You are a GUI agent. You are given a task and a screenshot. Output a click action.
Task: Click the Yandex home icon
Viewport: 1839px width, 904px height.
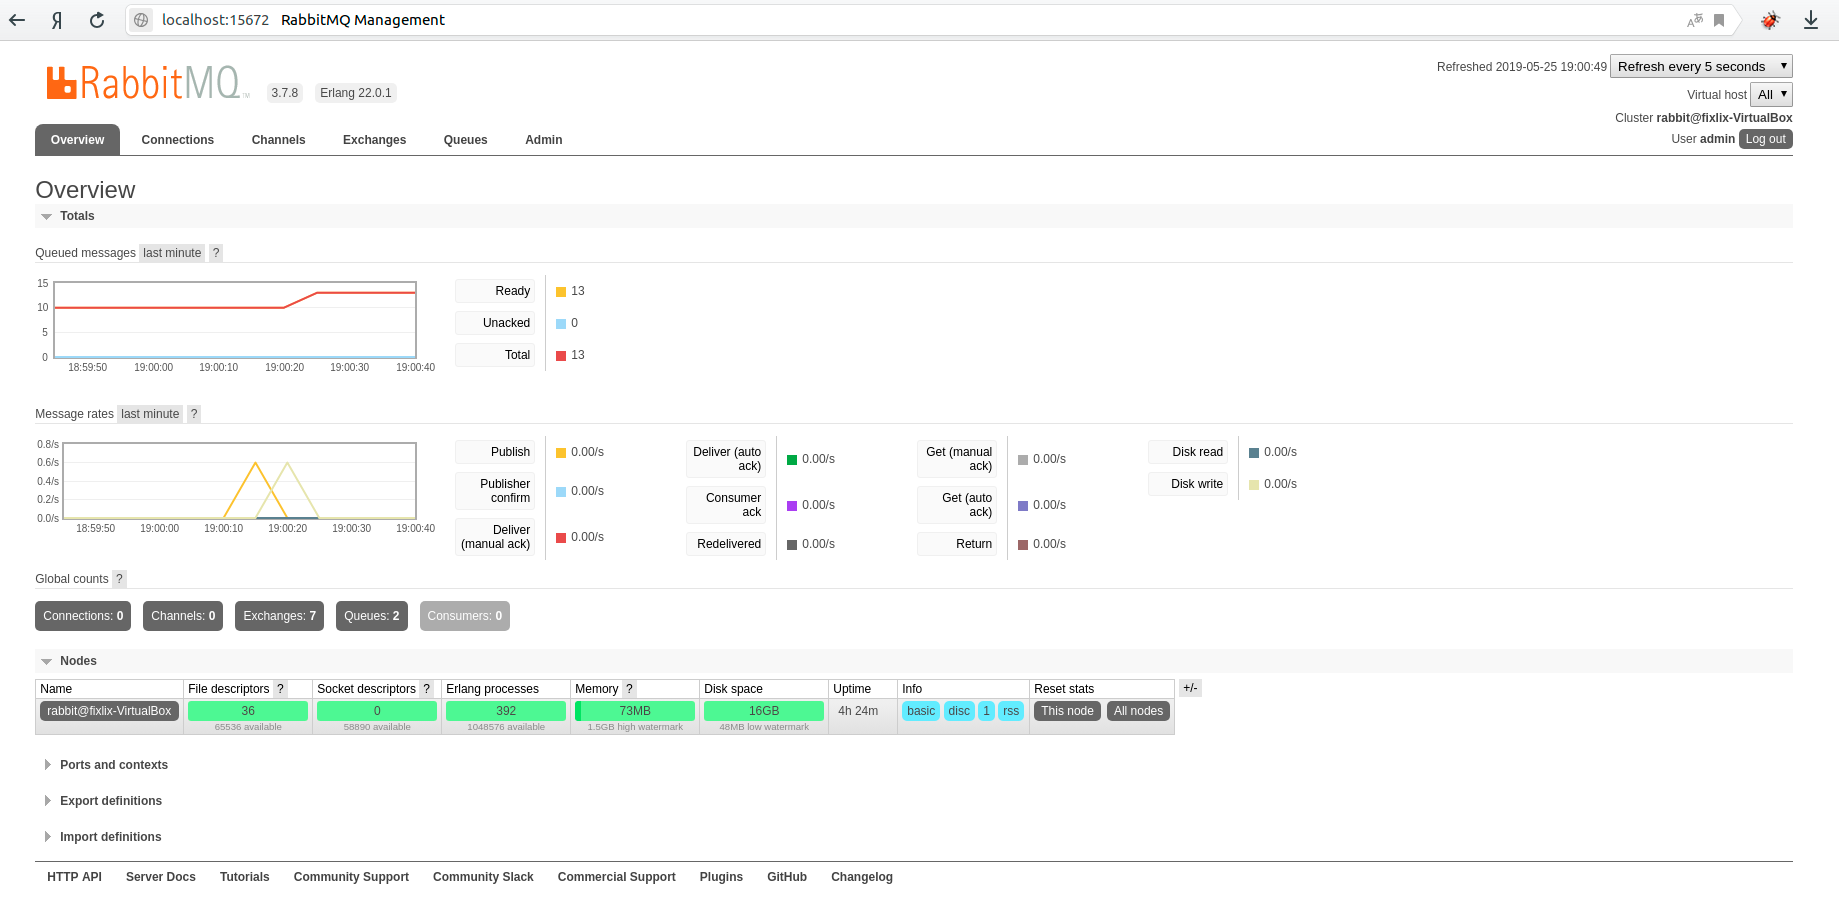point(57,20)
